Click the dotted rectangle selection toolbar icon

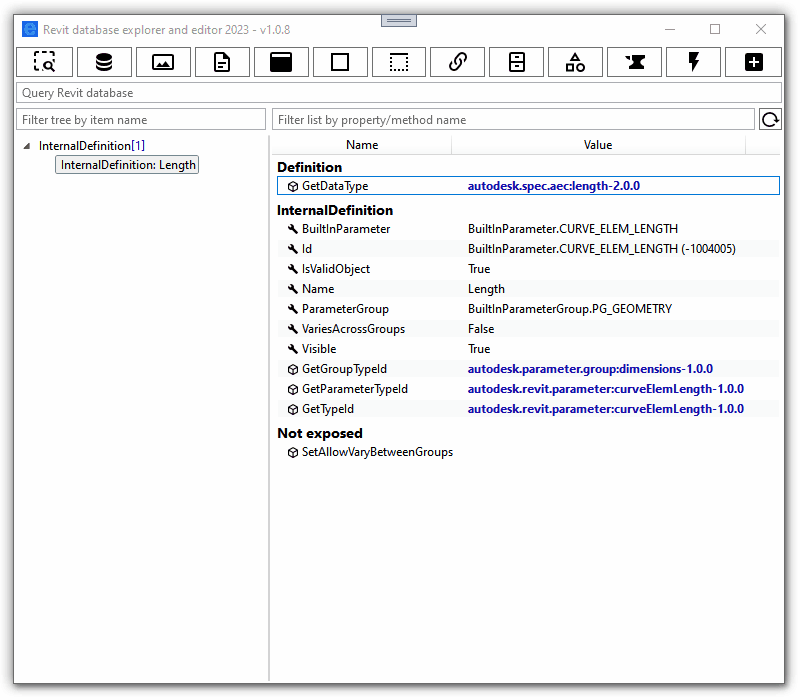click(x=399, y=62)
